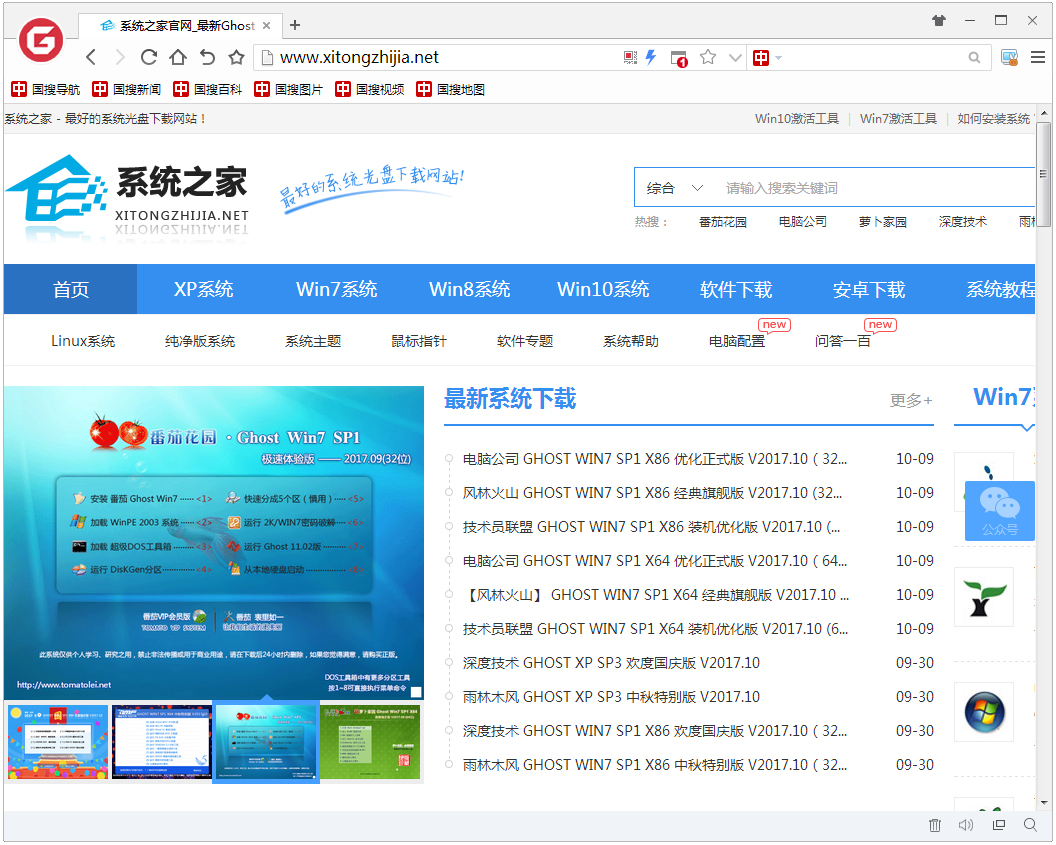Select the green Ghost slideshow thumbnail
The width and height of the screenshot is (1056, 845).
[370, 741]
